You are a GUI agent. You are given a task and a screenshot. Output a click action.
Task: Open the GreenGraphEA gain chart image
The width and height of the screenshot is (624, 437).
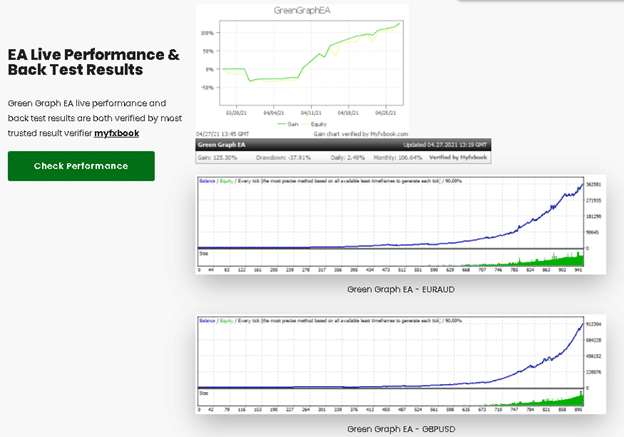pos(302,71)
